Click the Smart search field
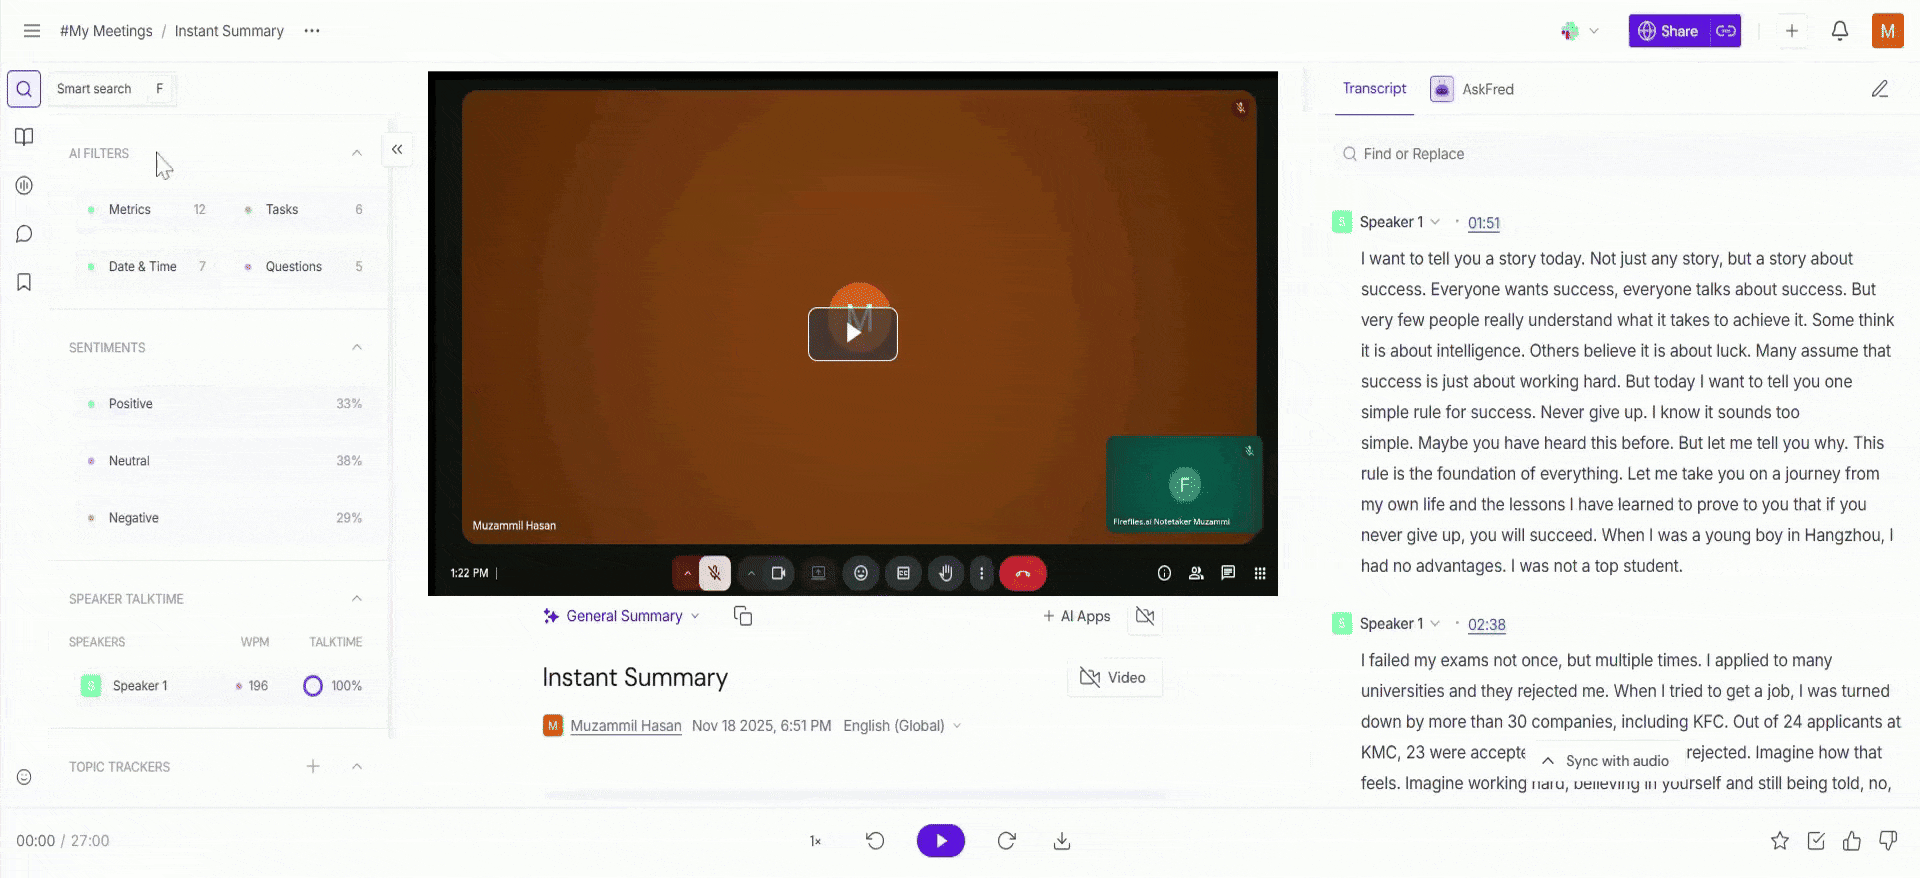The image size is (1920, 878). tap(111, 89)
